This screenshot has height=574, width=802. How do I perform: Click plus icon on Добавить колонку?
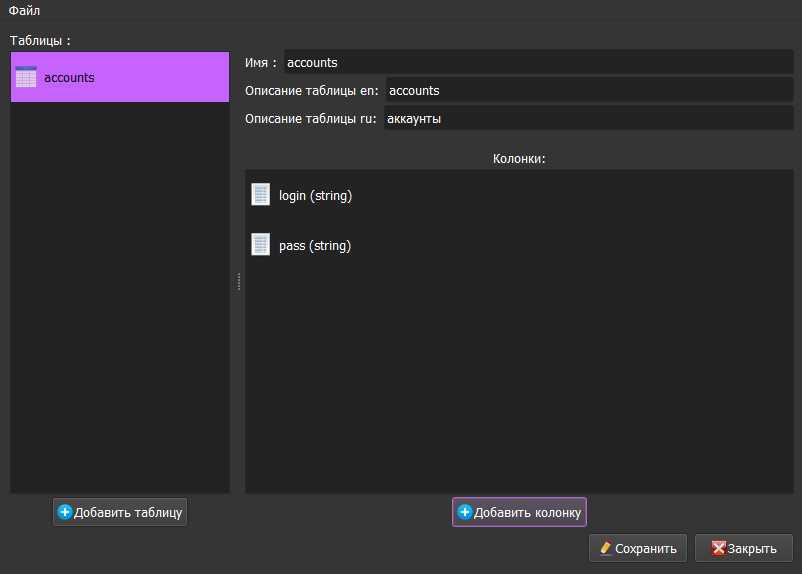(x=464, y=512)
